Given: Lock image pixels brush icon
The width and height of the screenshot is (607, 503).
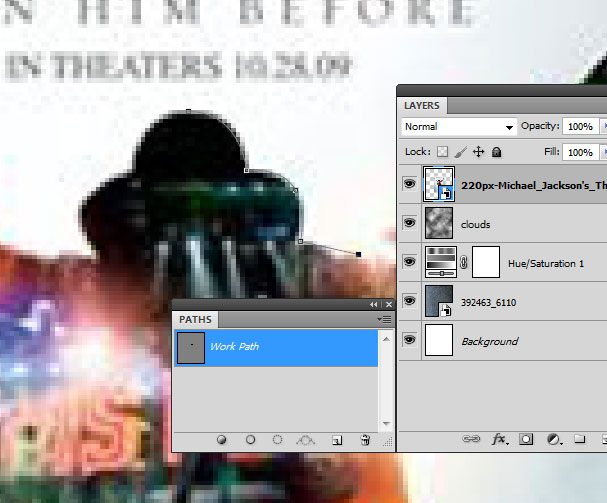Looking at the screenshot, I should [x=460, y=152].
